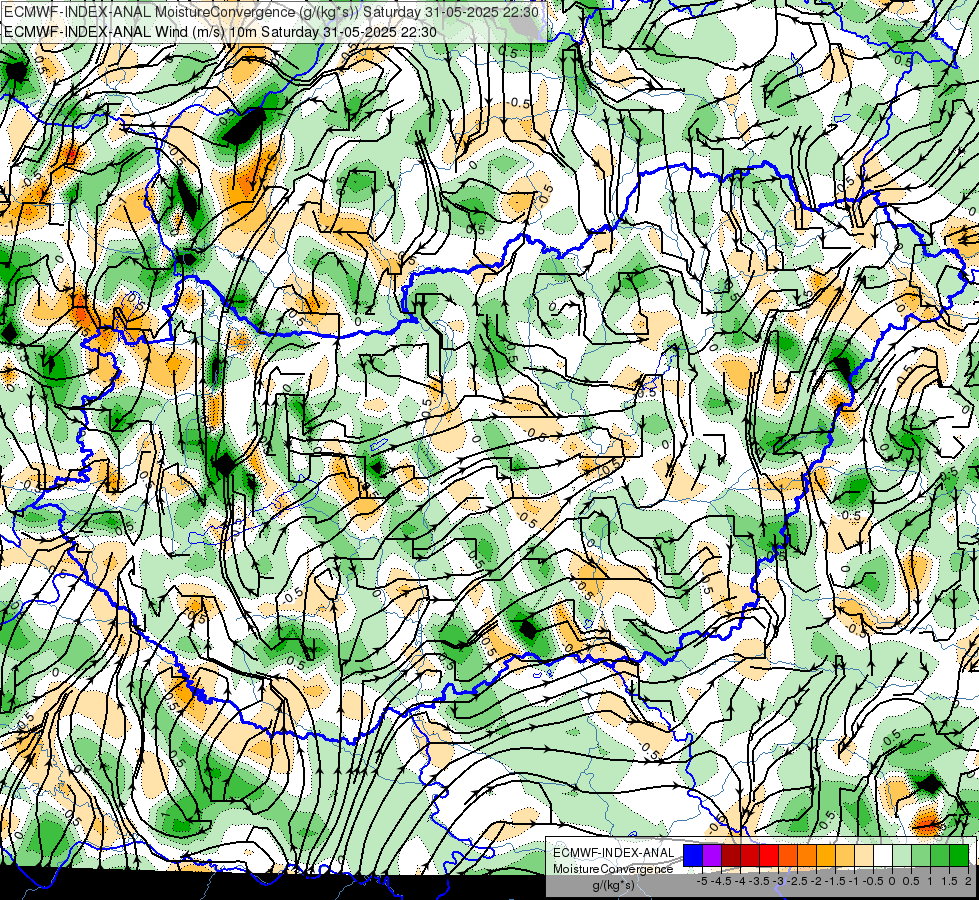Select legend swatch between -3 and -2.5
Screen dimensions: 979x900
pos(788,855)
